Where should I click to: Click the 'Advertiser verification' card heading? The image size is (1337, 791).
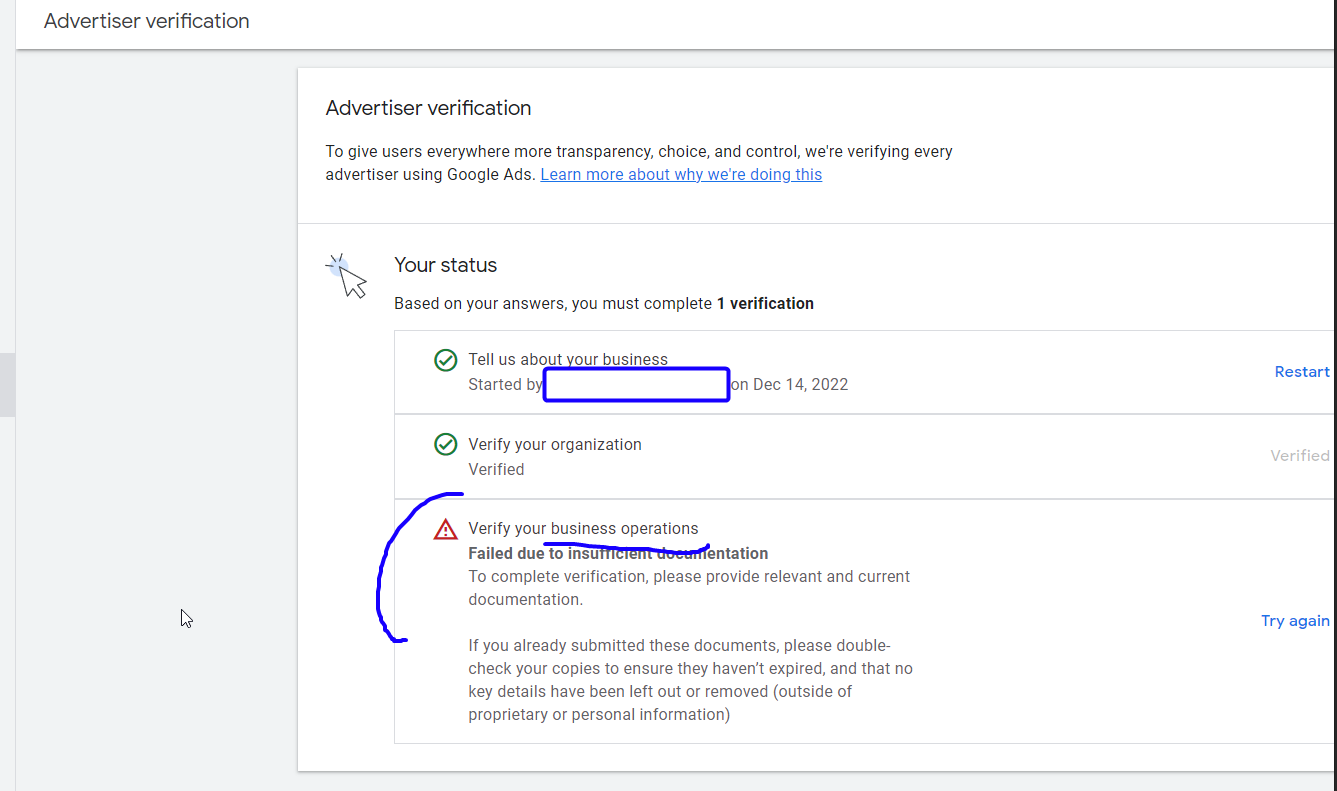428,108
